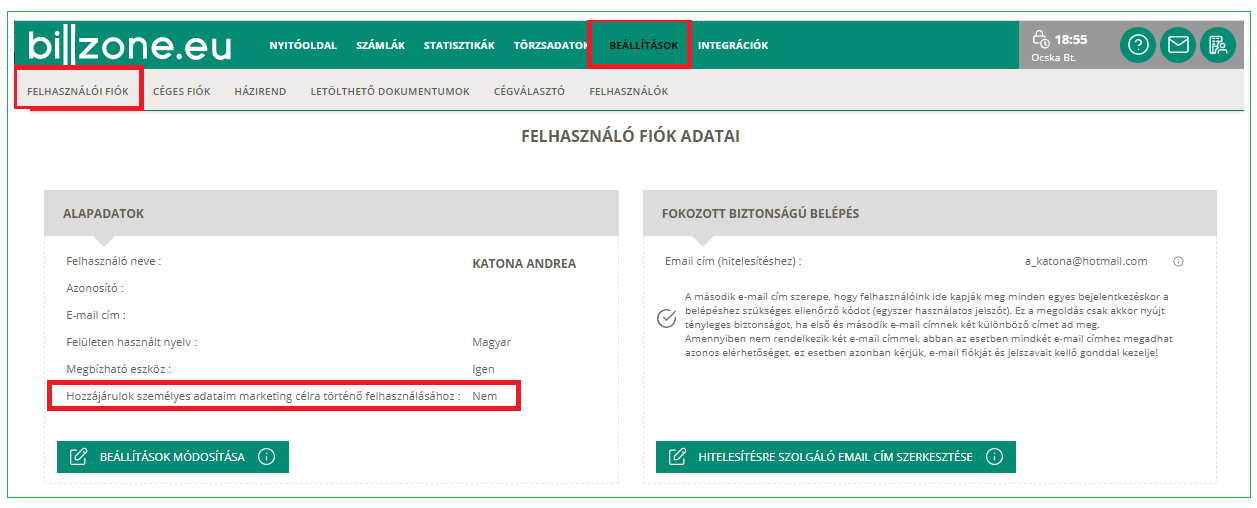The height and width of the screenshot is (508, 1257).
Task: Click the Felhasználó neve label
Action: click(x=114, y=261)
